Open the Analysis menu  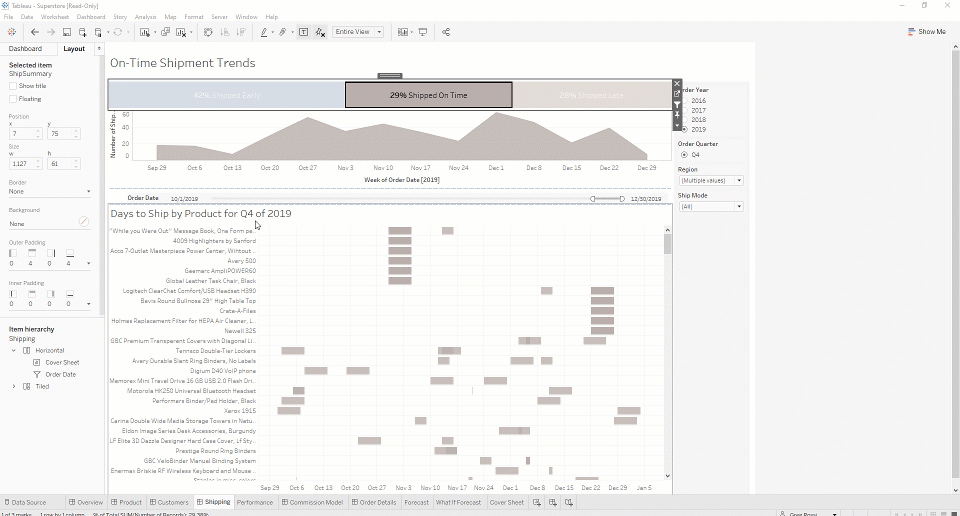pos(145,17)
